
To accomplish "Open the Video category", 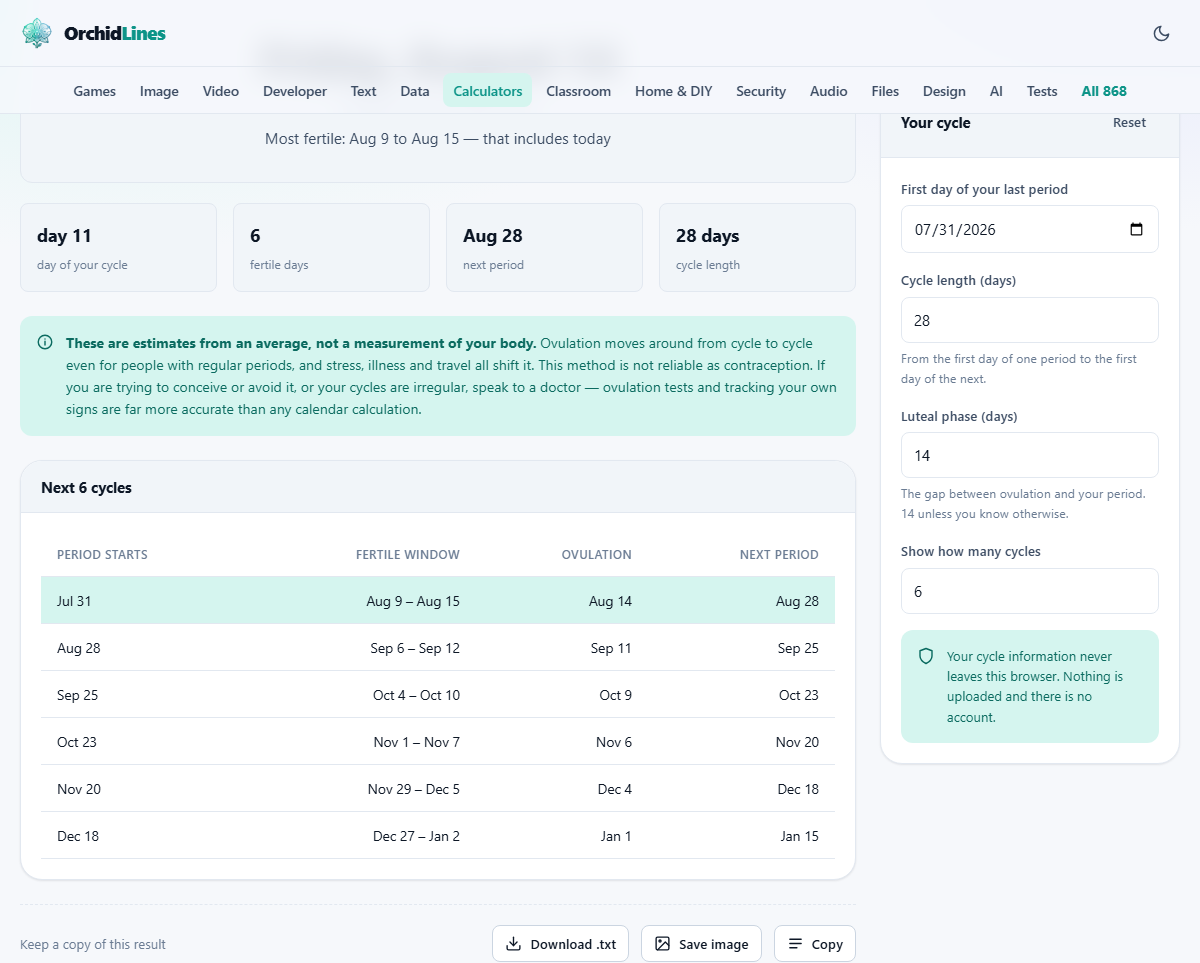I will coord(221,91).
